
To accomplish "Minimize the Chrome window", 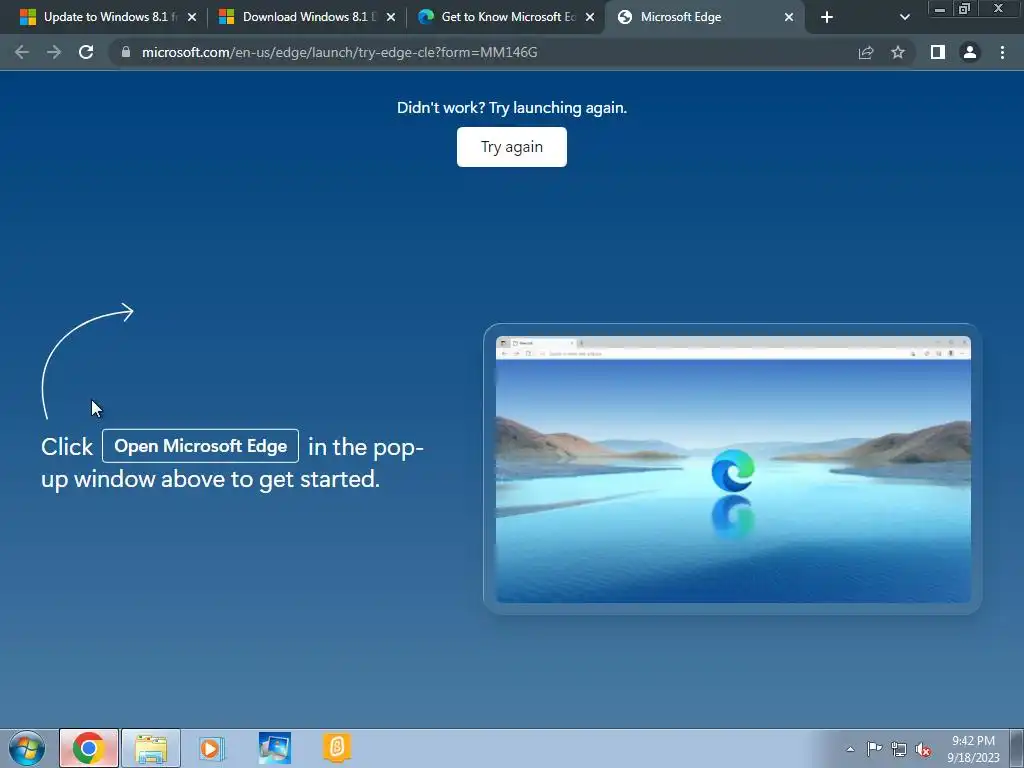I will tap(940, 8).
